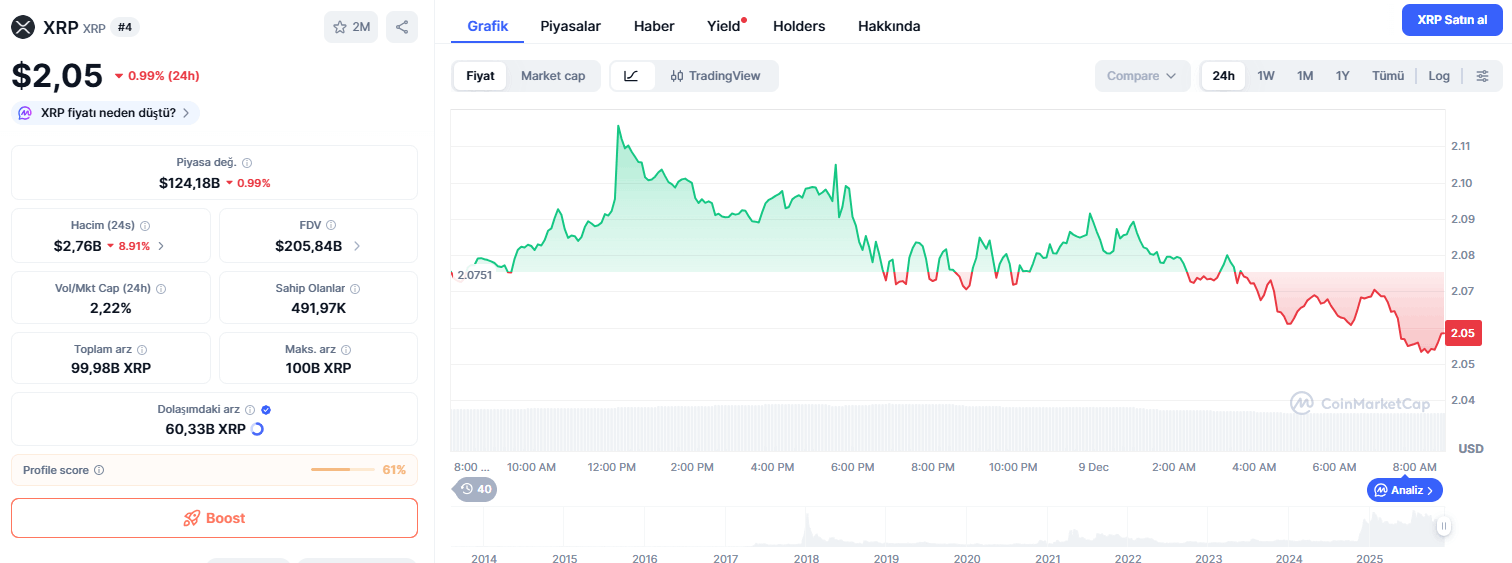Click the AI icon in XRP fiyatı question
The height and width of the screenshot is (563, 1512).
pos(26,113)
